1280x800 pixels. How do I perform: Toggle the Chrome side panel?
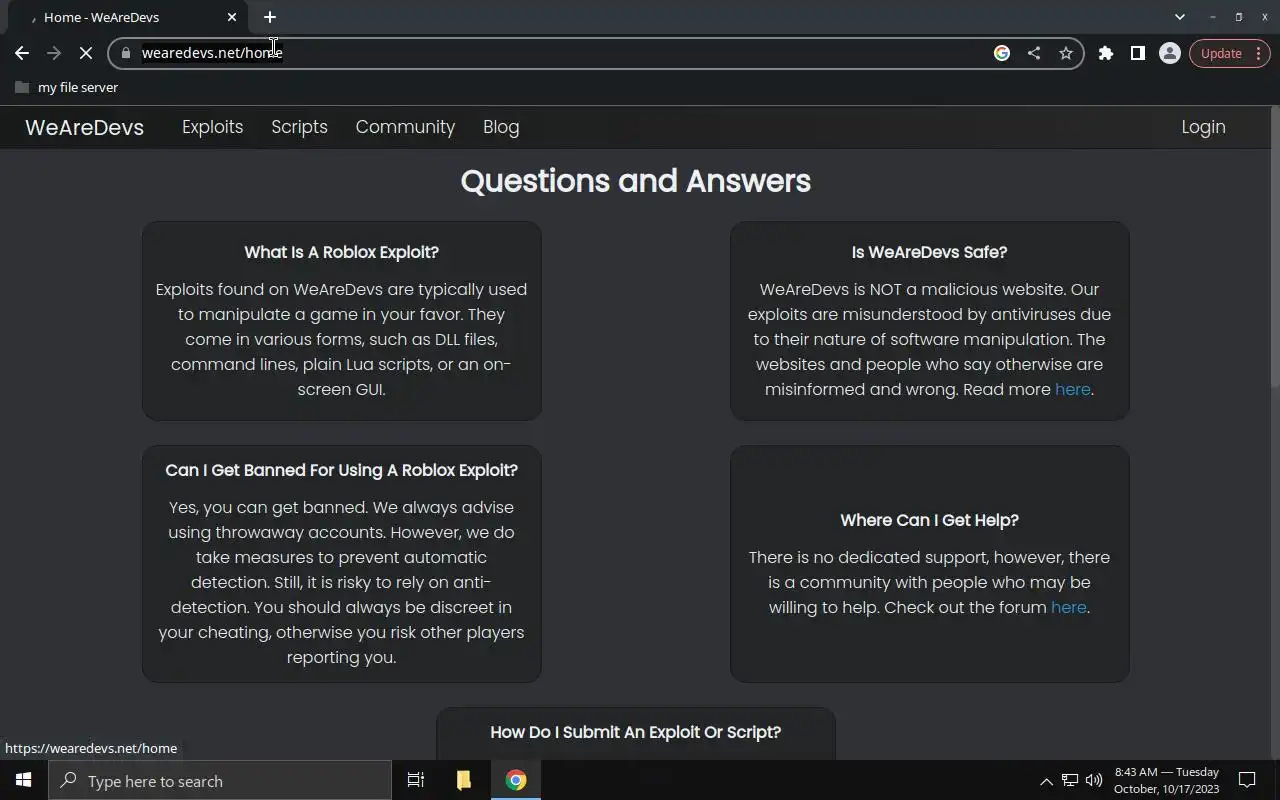[1137, 53]
